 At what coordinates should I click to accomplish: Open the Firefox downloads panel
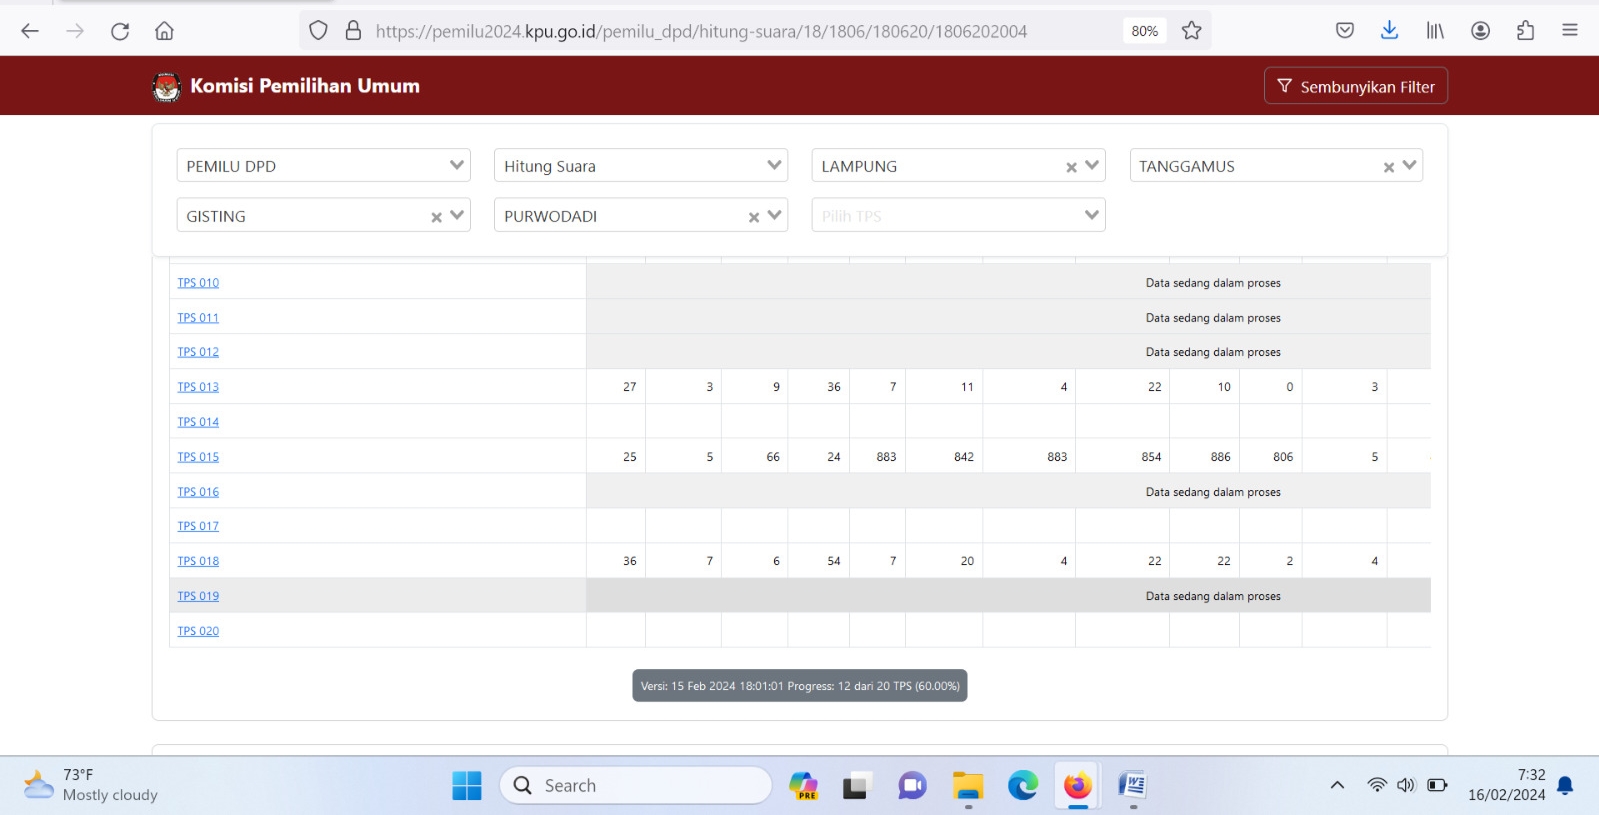(1389, 31)
